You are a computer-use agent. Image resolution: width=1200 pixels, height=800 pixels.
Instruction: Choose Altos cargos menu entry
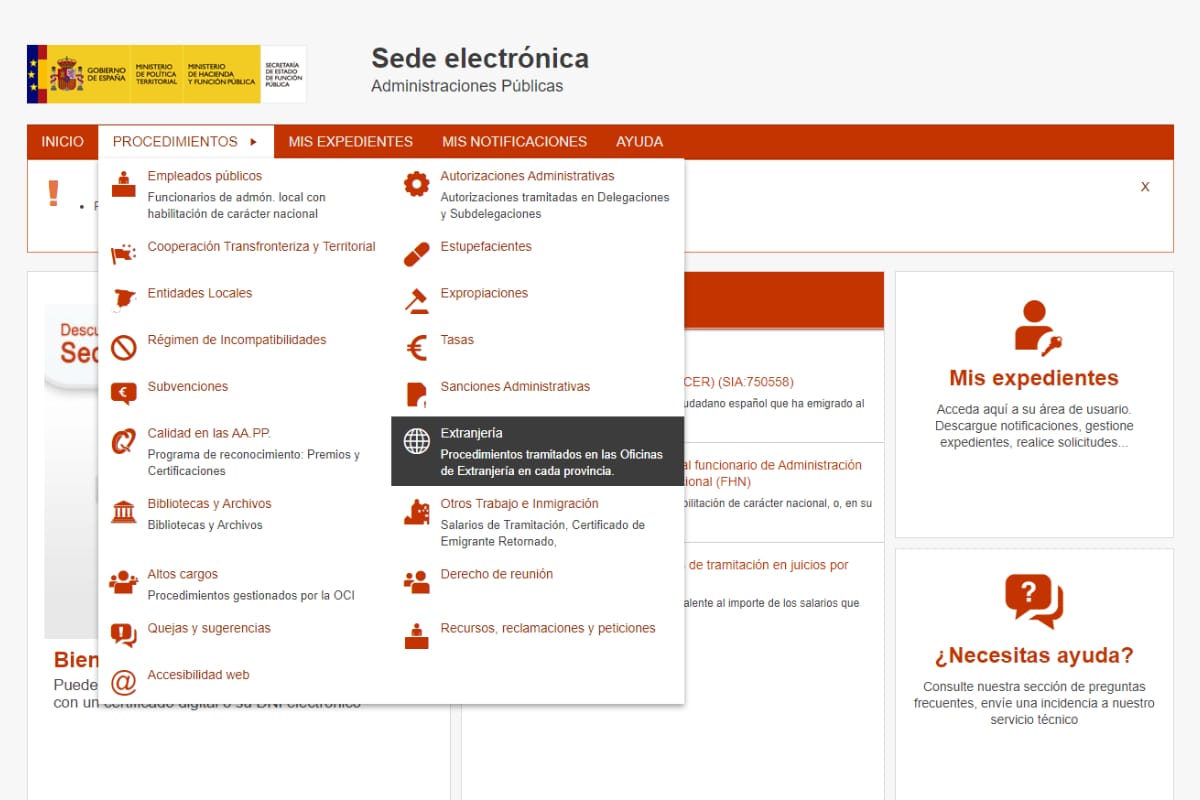pos(182,574)
